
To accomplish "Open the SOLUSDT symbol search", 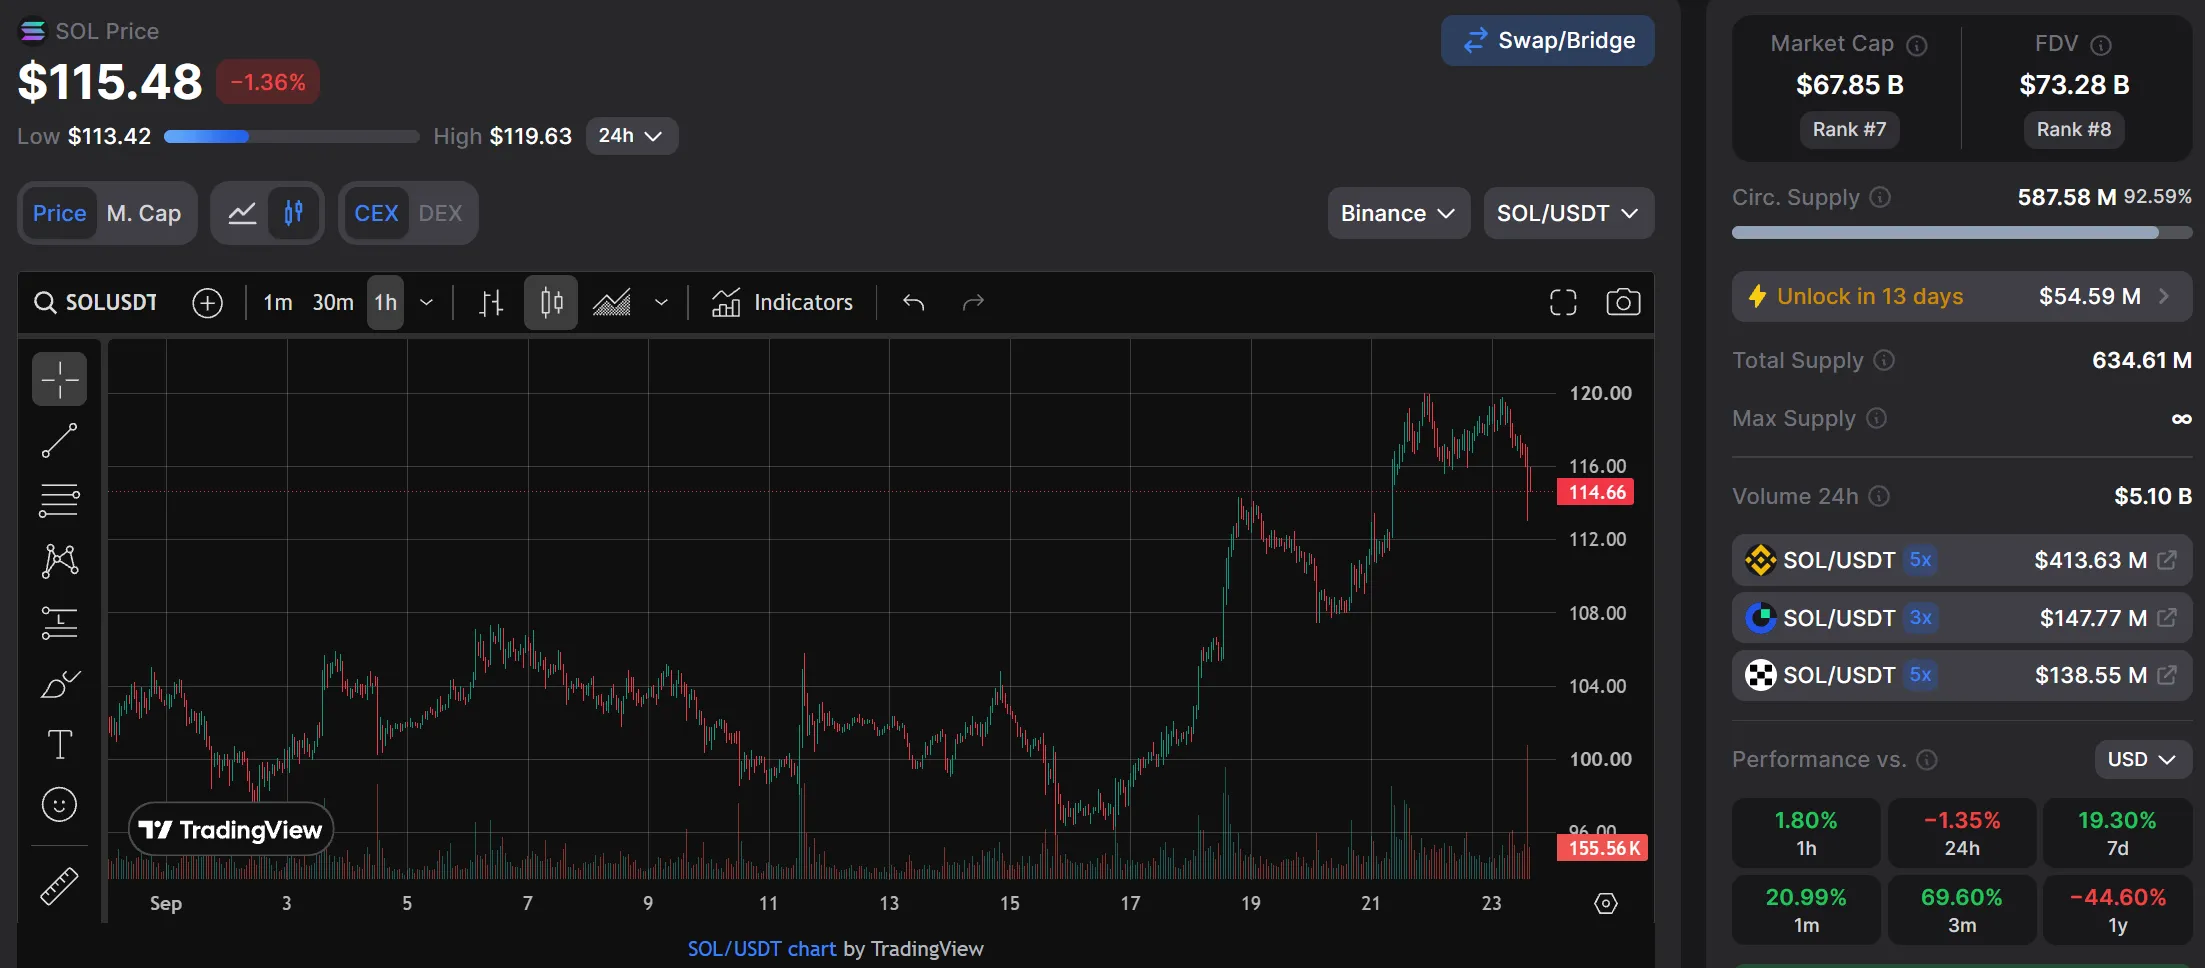I will pyautogui.click(x=96, y=303).
